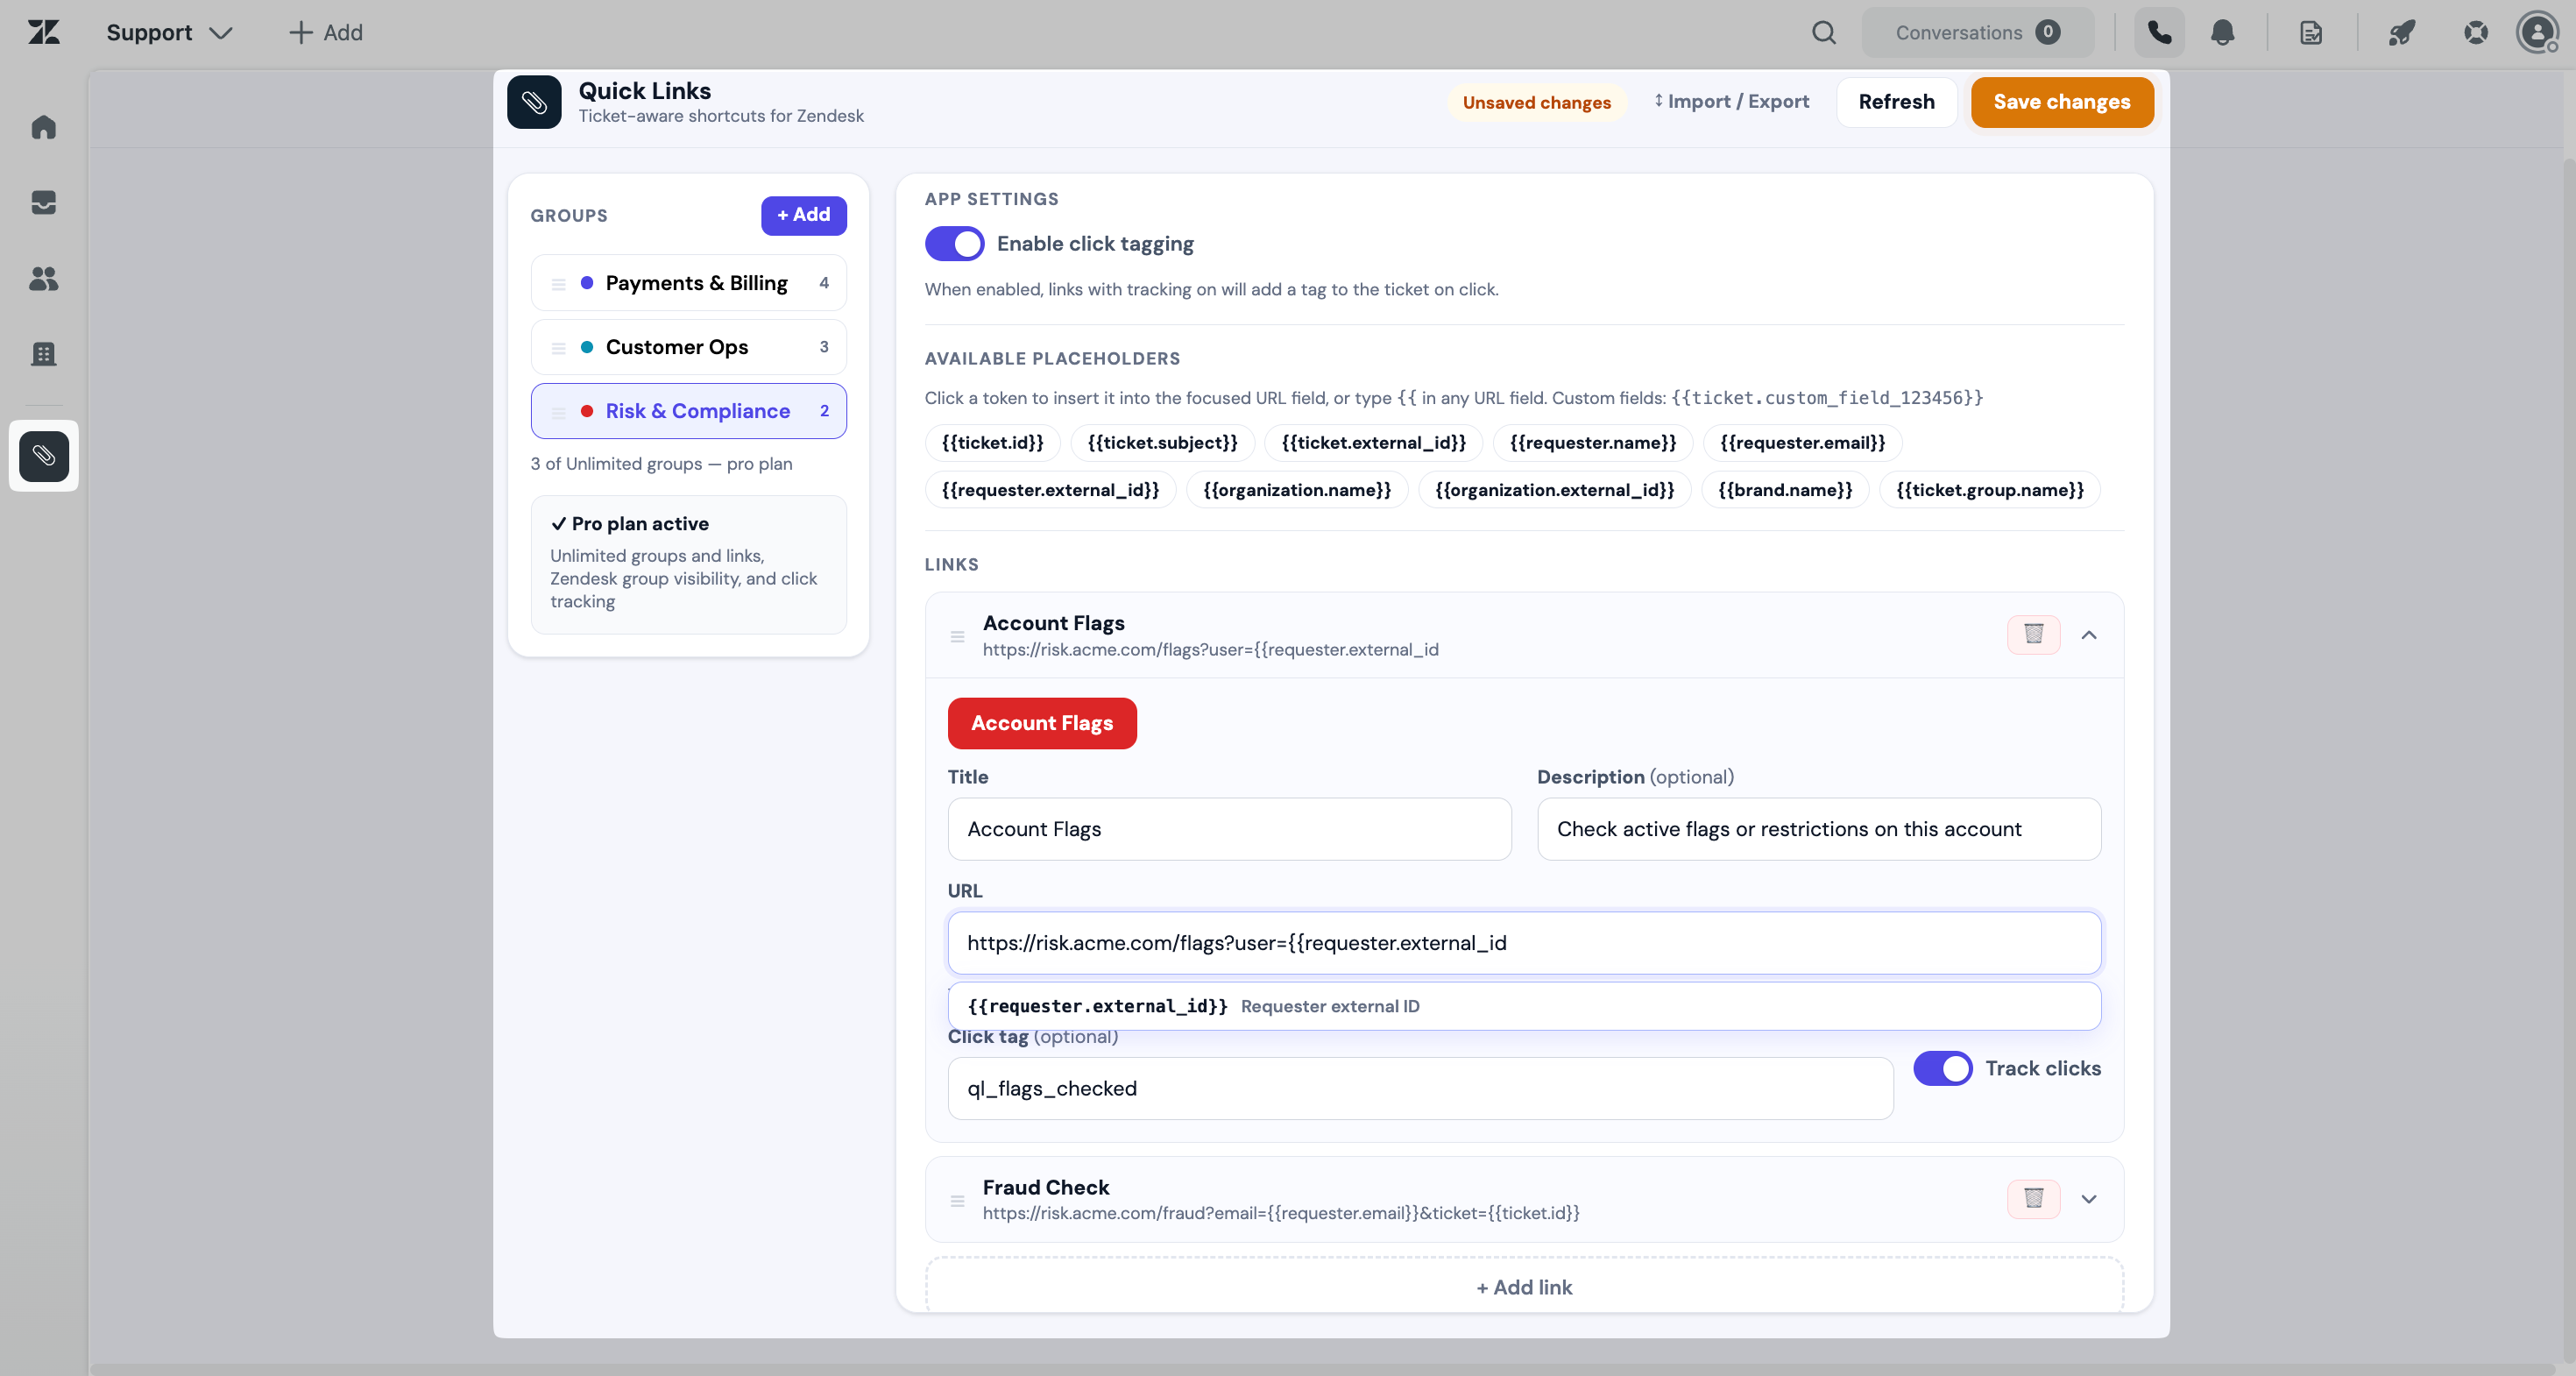Insert the {{brand.name}} placeholder token
Viewport: 2576px width, 1376px height.
pyautogui.click(x=1785, y=490)
